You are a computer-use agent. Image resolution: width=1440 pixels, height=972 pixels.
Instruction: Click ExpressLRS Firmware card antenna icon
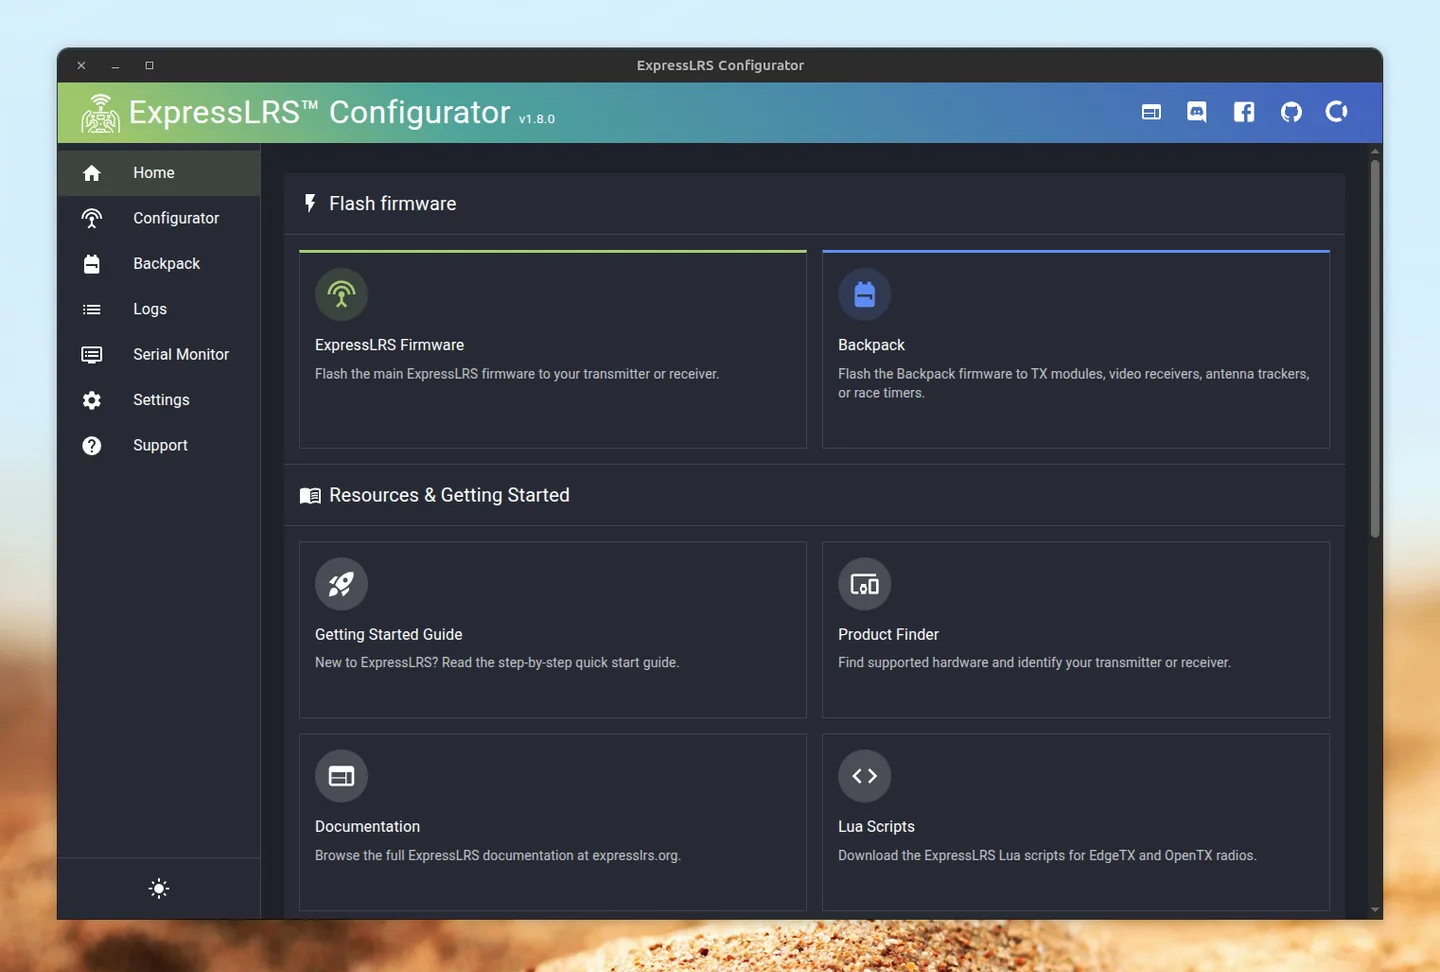click(x=341, y=295)
